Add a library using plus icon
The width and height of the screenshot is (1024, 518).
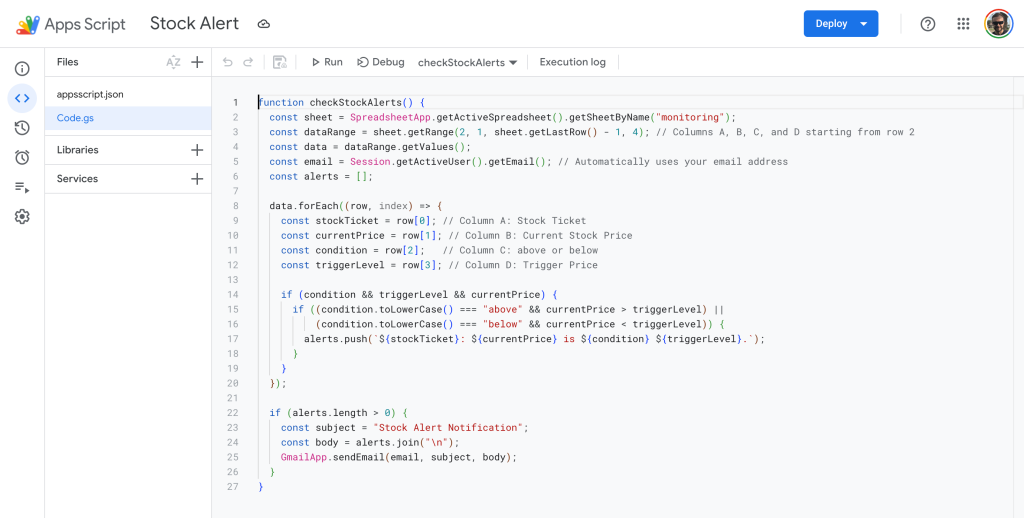pos(197,150)
